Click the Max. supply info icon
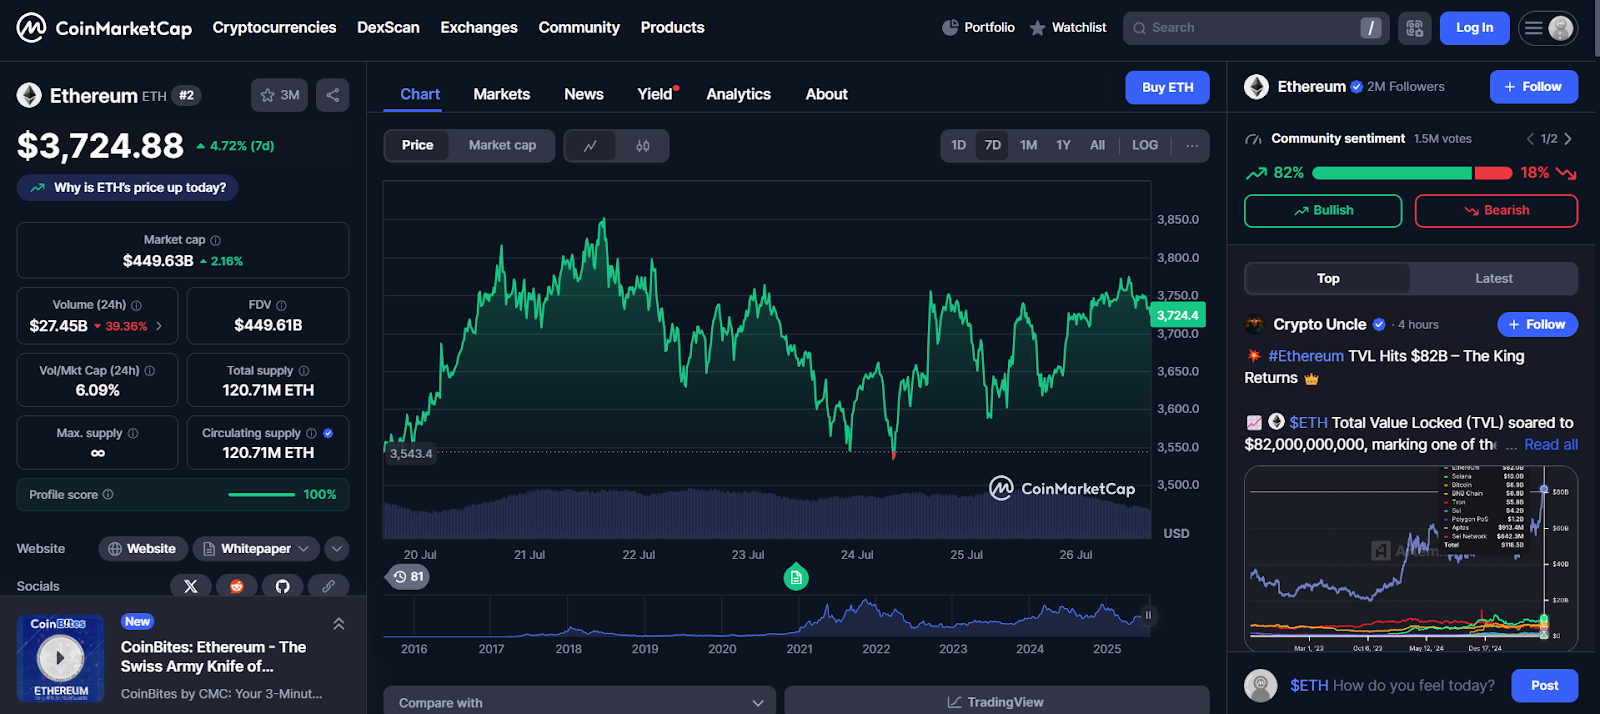This screenshot has height=714, width=1600. pyautogui.click(x=133, y=433)
